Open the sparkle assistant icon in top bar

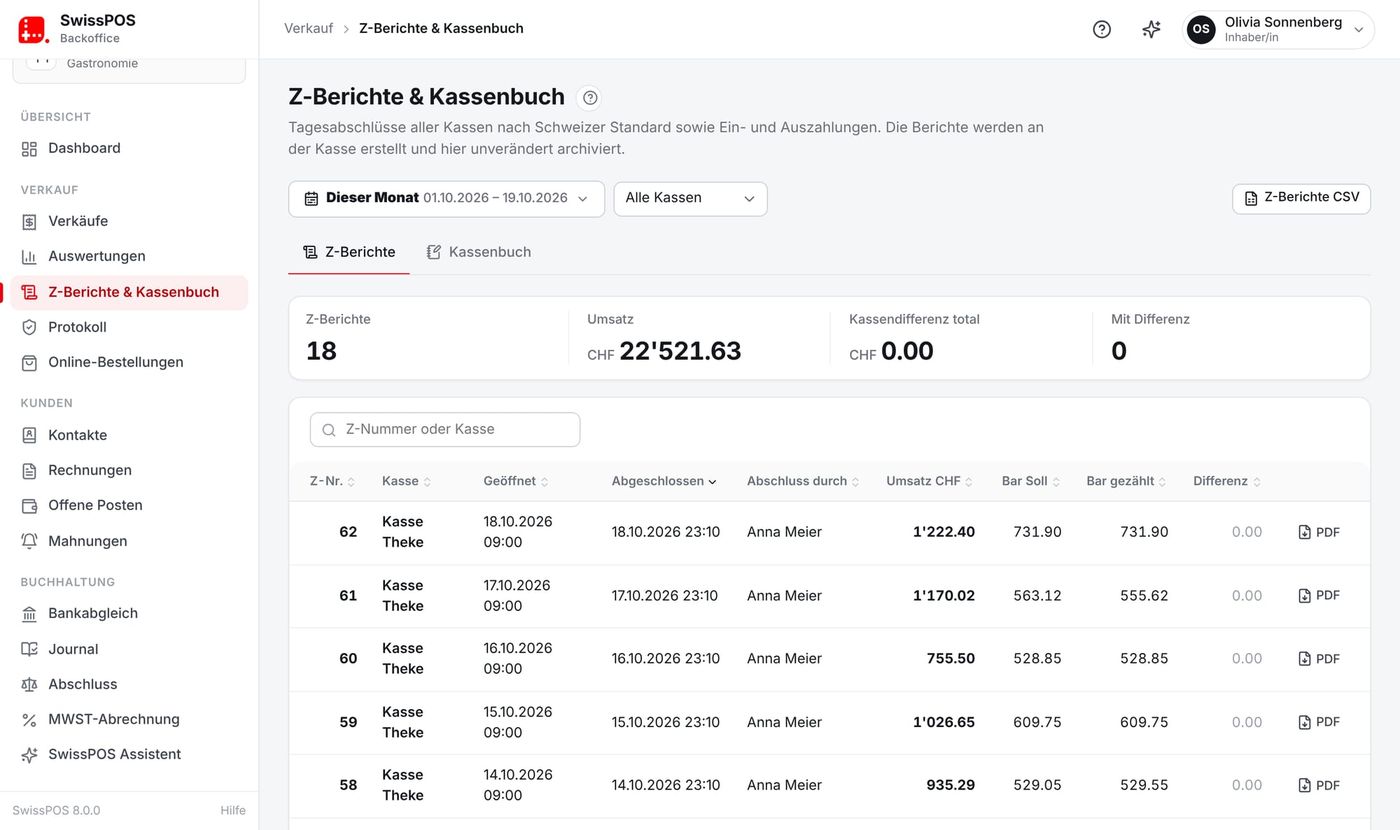click(1151, 29)
